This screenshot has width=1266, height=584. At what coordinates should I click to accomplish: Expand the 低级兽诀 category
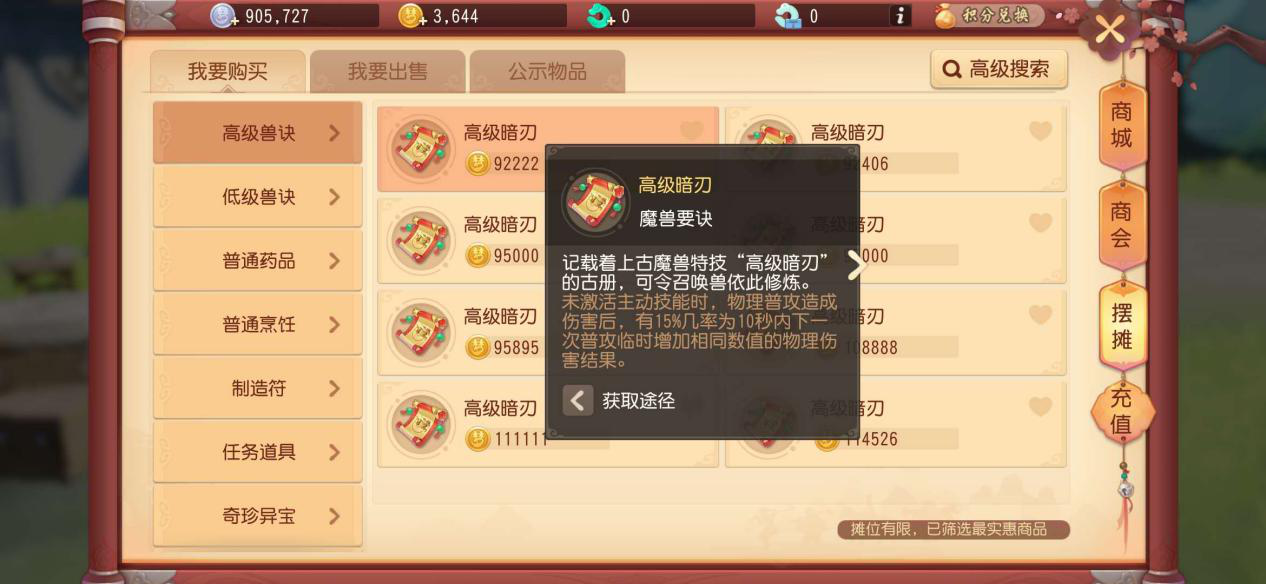(x=257, y=197)
